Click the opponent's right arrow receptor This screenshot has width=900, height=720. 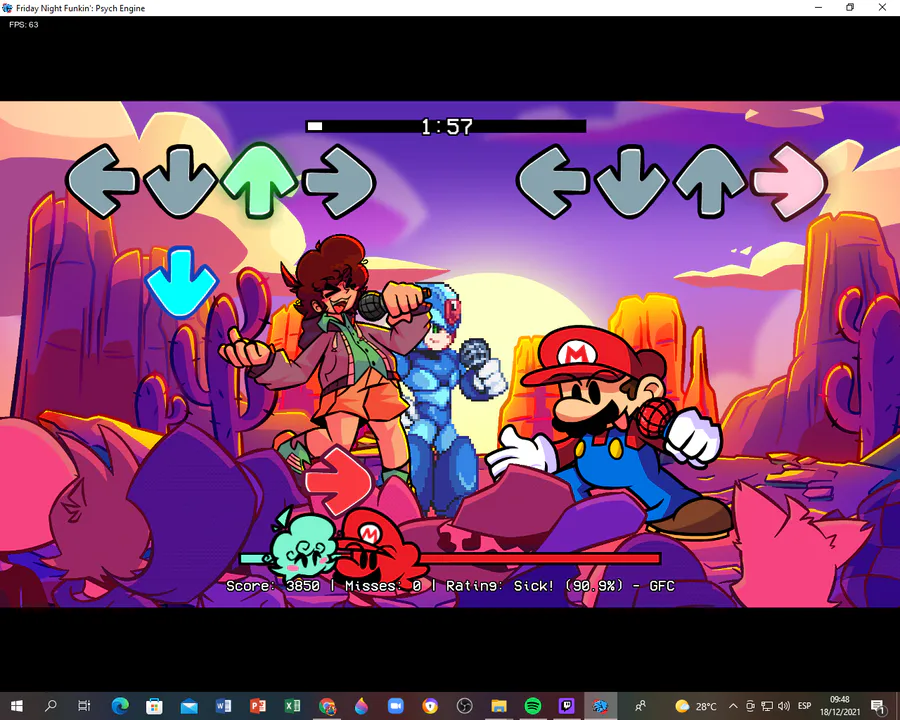339,181
